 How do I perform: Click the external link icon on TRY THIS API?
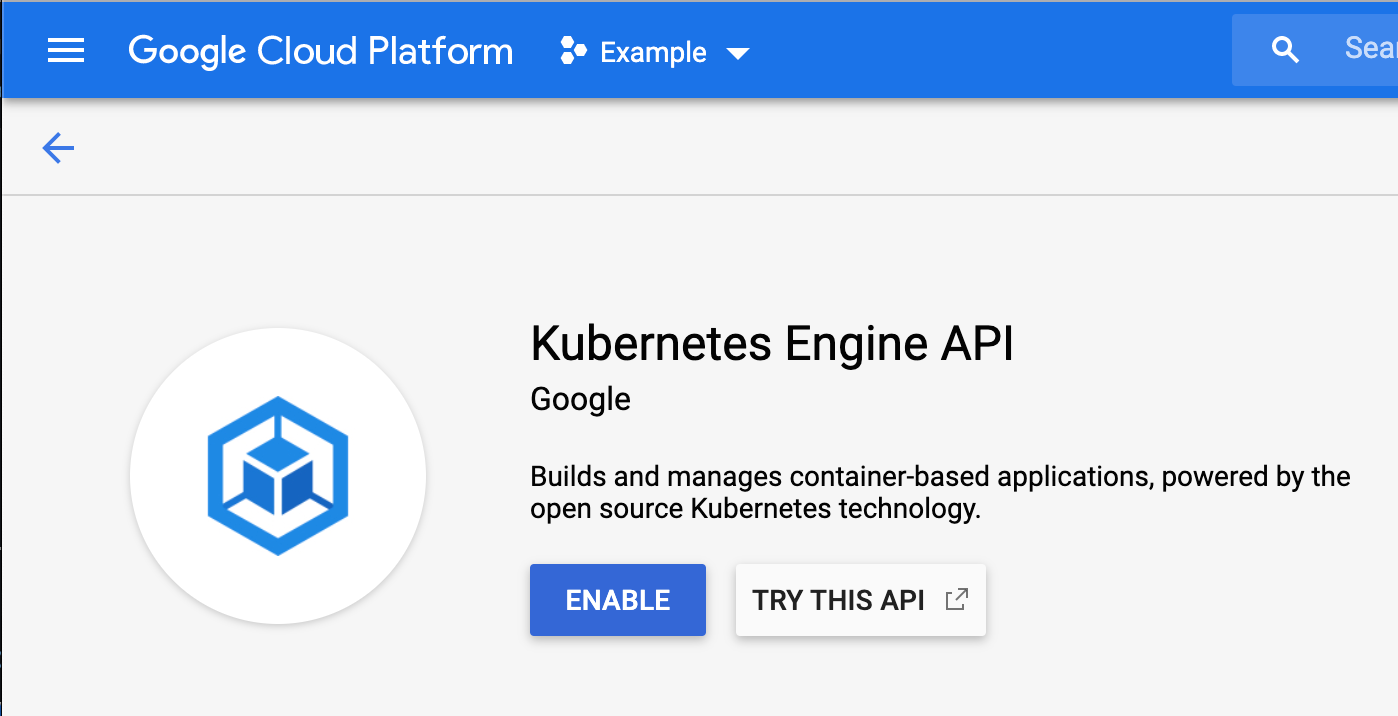click(x=957, y=598)
